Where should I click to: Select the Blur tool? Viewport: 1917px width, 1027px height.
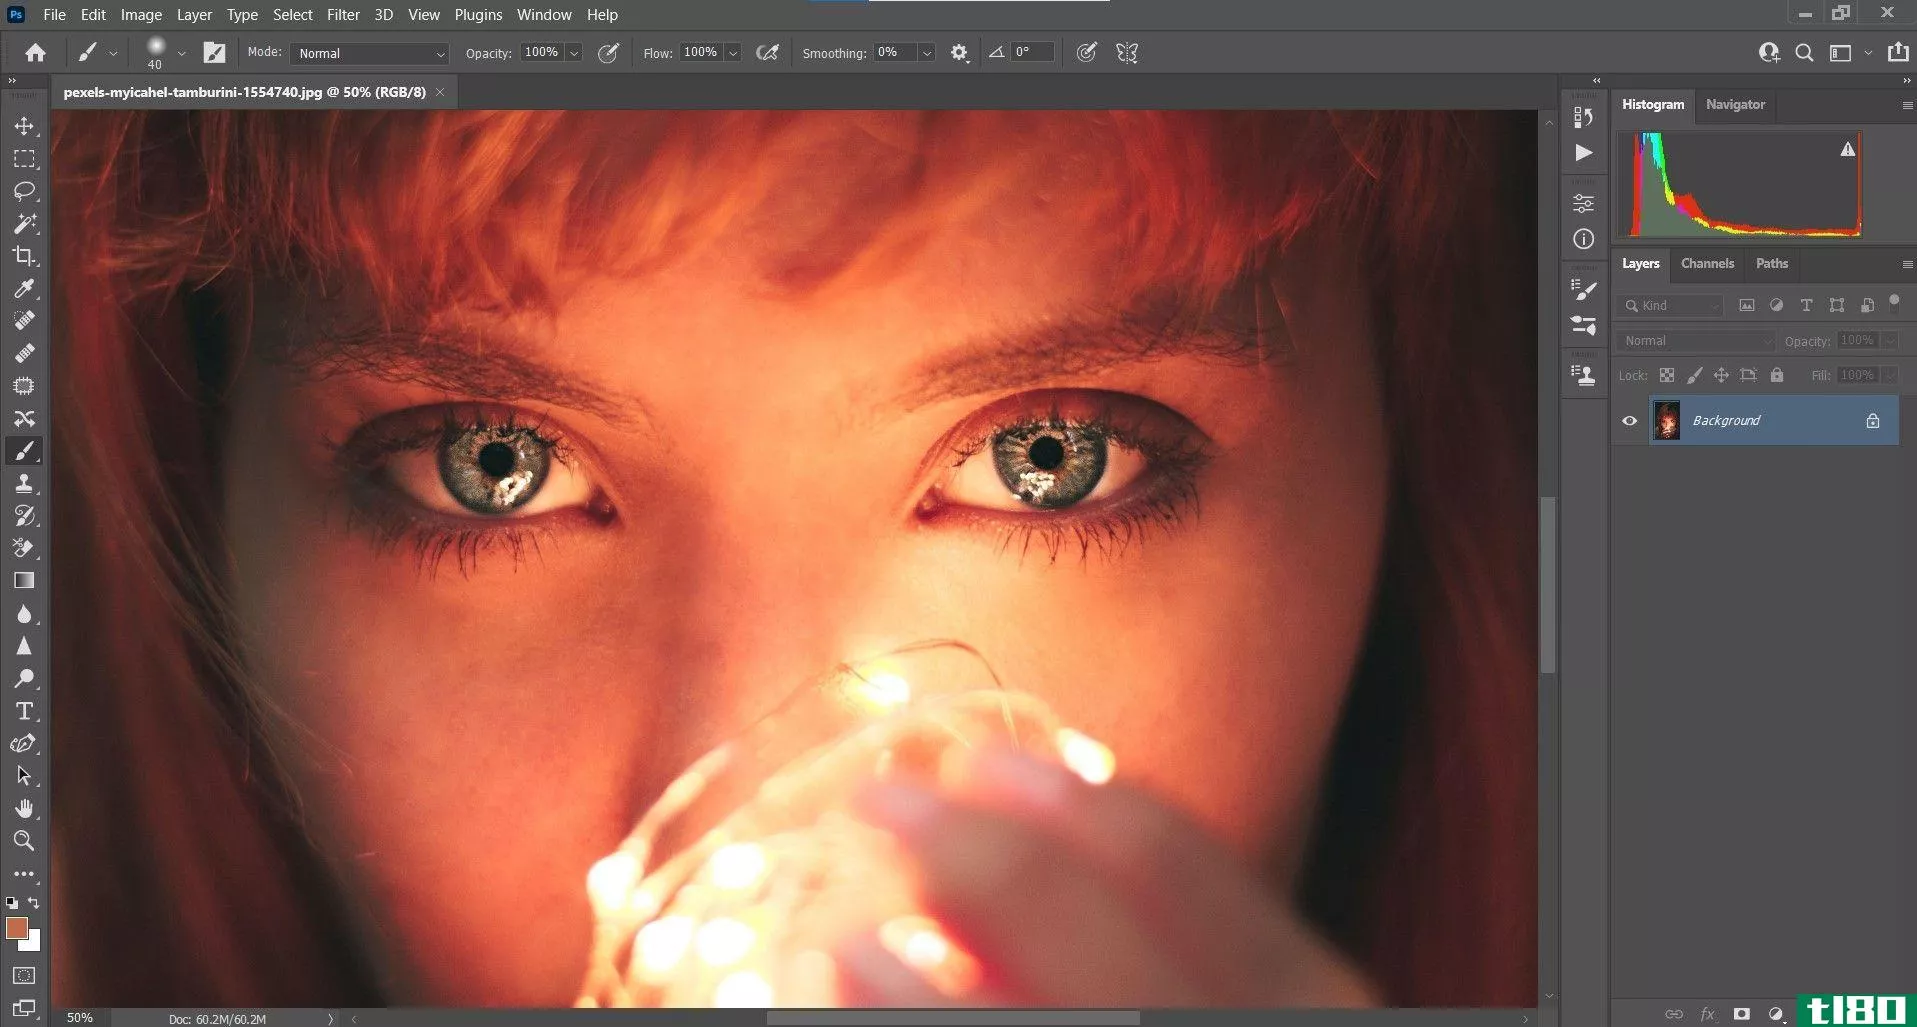[x=24, y=614]
